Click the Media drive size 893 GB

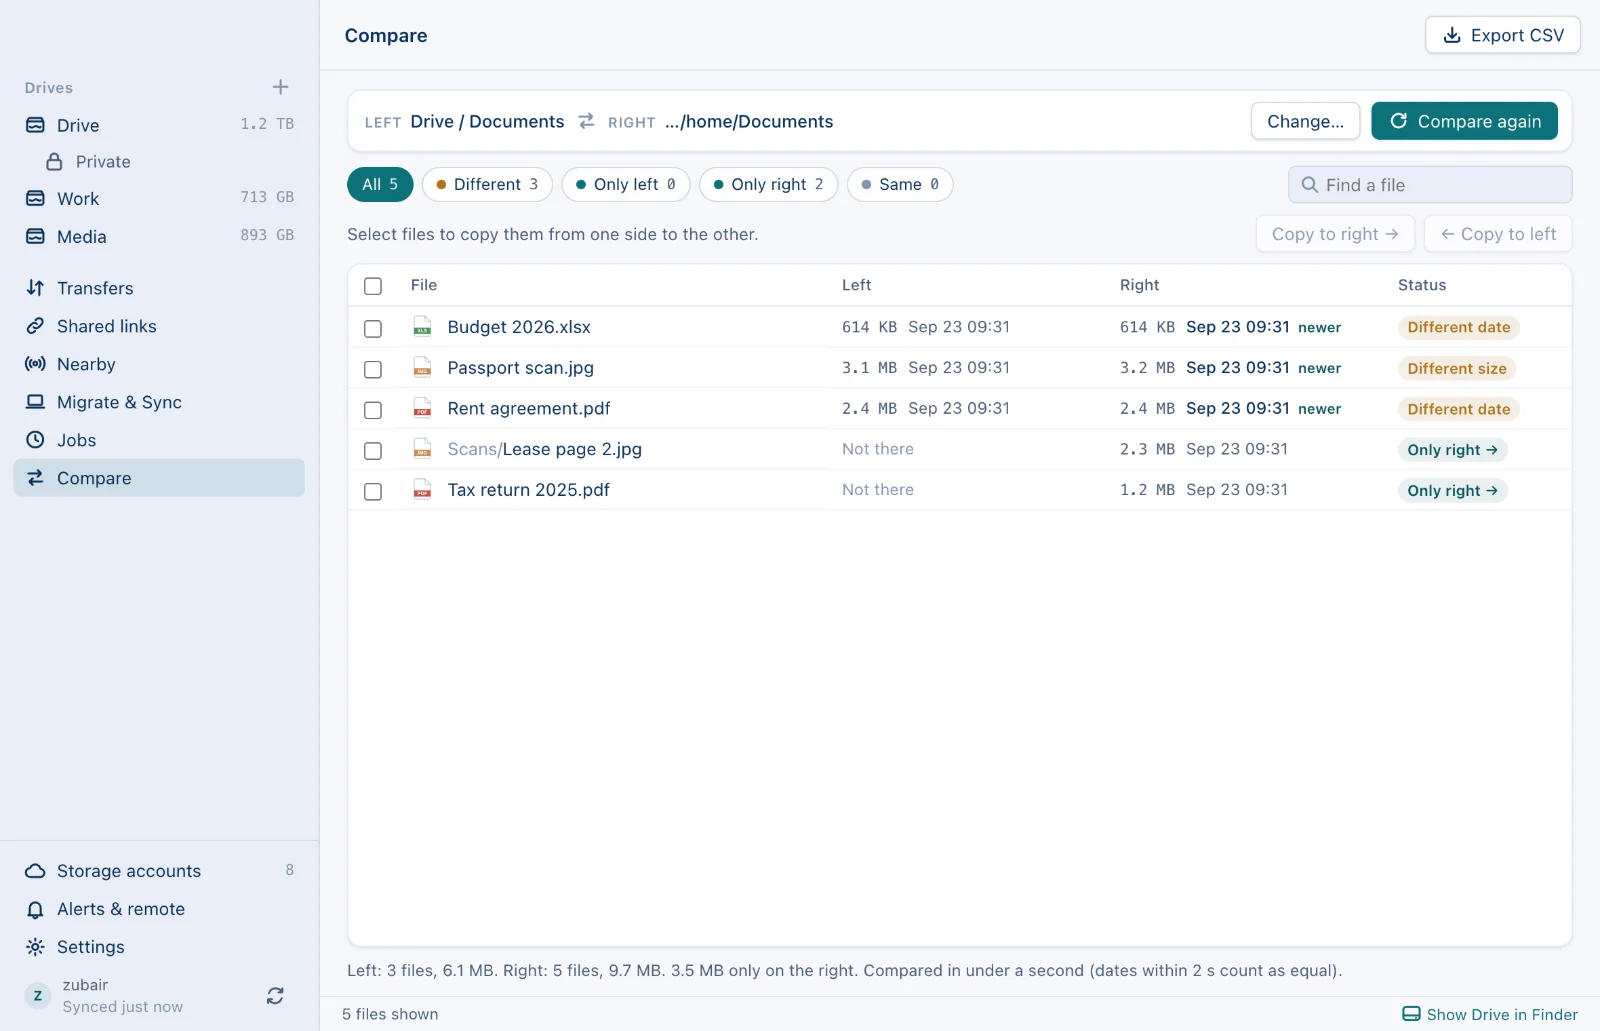click(x=267, y=235)
